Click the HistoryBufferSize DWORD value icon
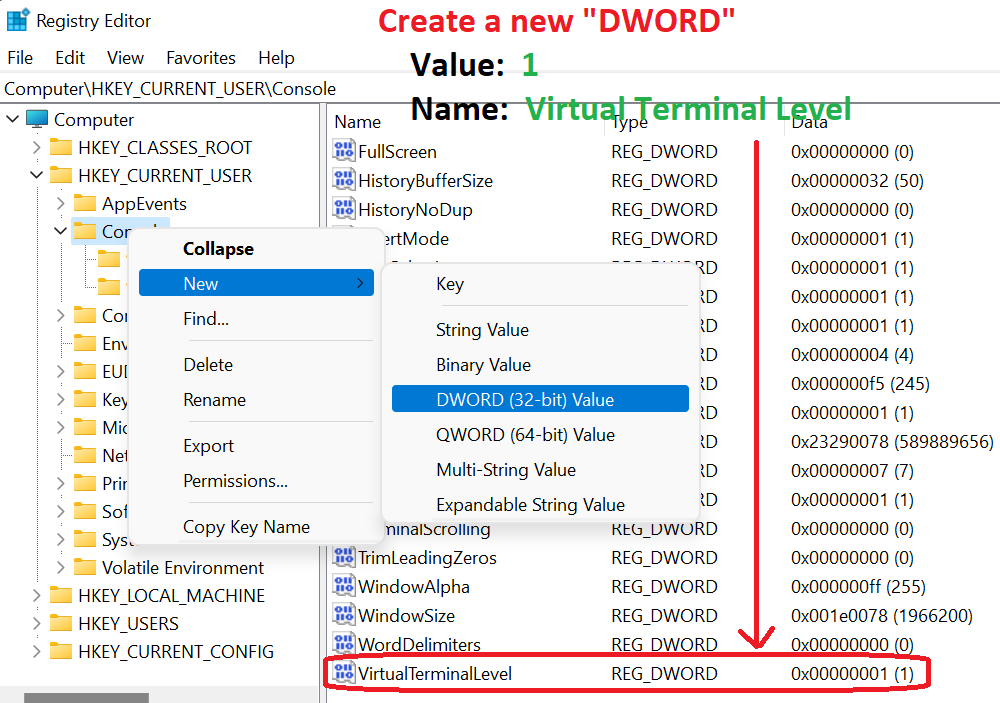The image size is (1000, 703). click(x=344, y=180)
